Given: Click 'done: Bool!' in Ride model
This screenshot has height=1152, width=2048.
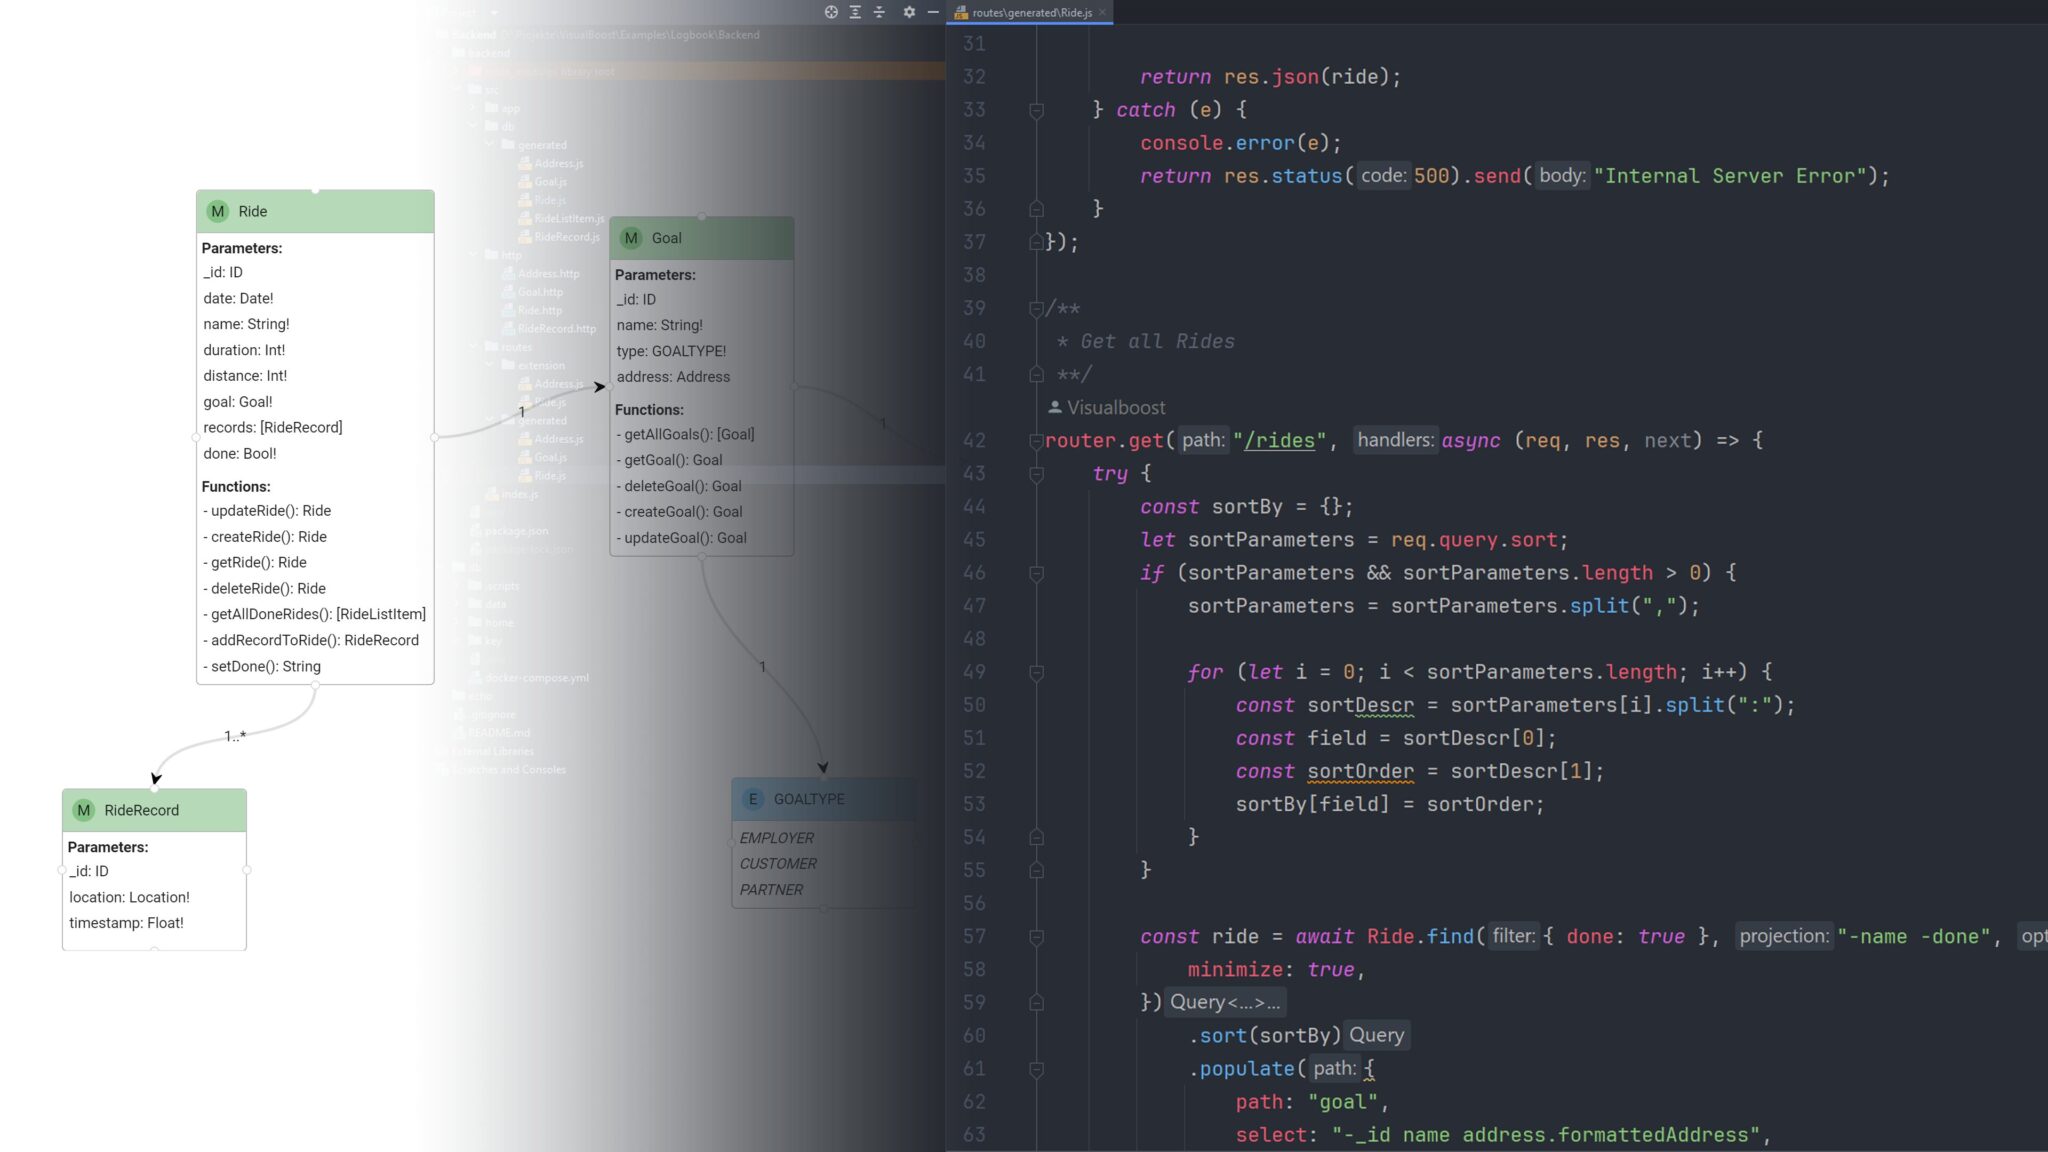Looking at the screenshot, I should (x=240, y=453).
